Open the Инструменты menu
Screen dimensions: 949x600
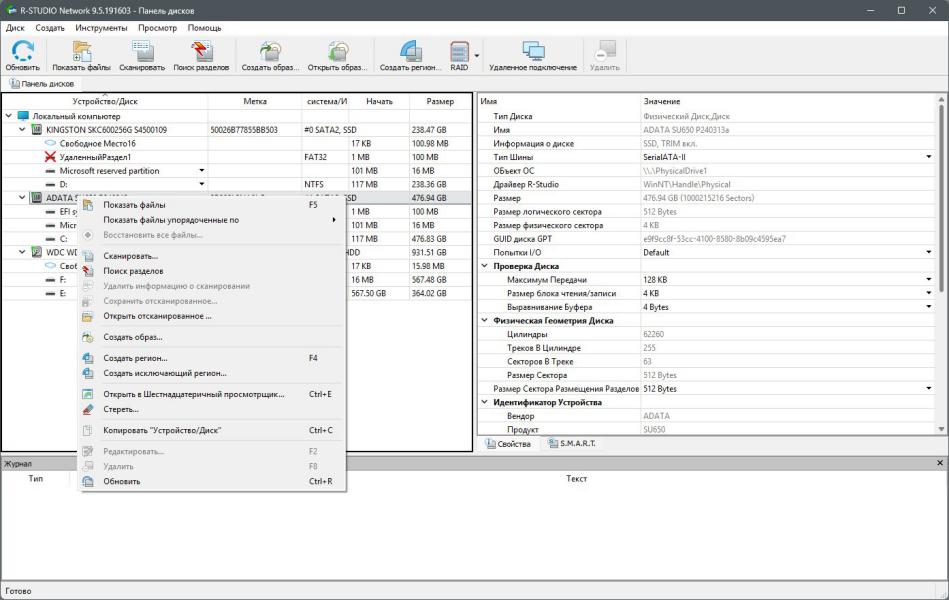click(101, 28)
